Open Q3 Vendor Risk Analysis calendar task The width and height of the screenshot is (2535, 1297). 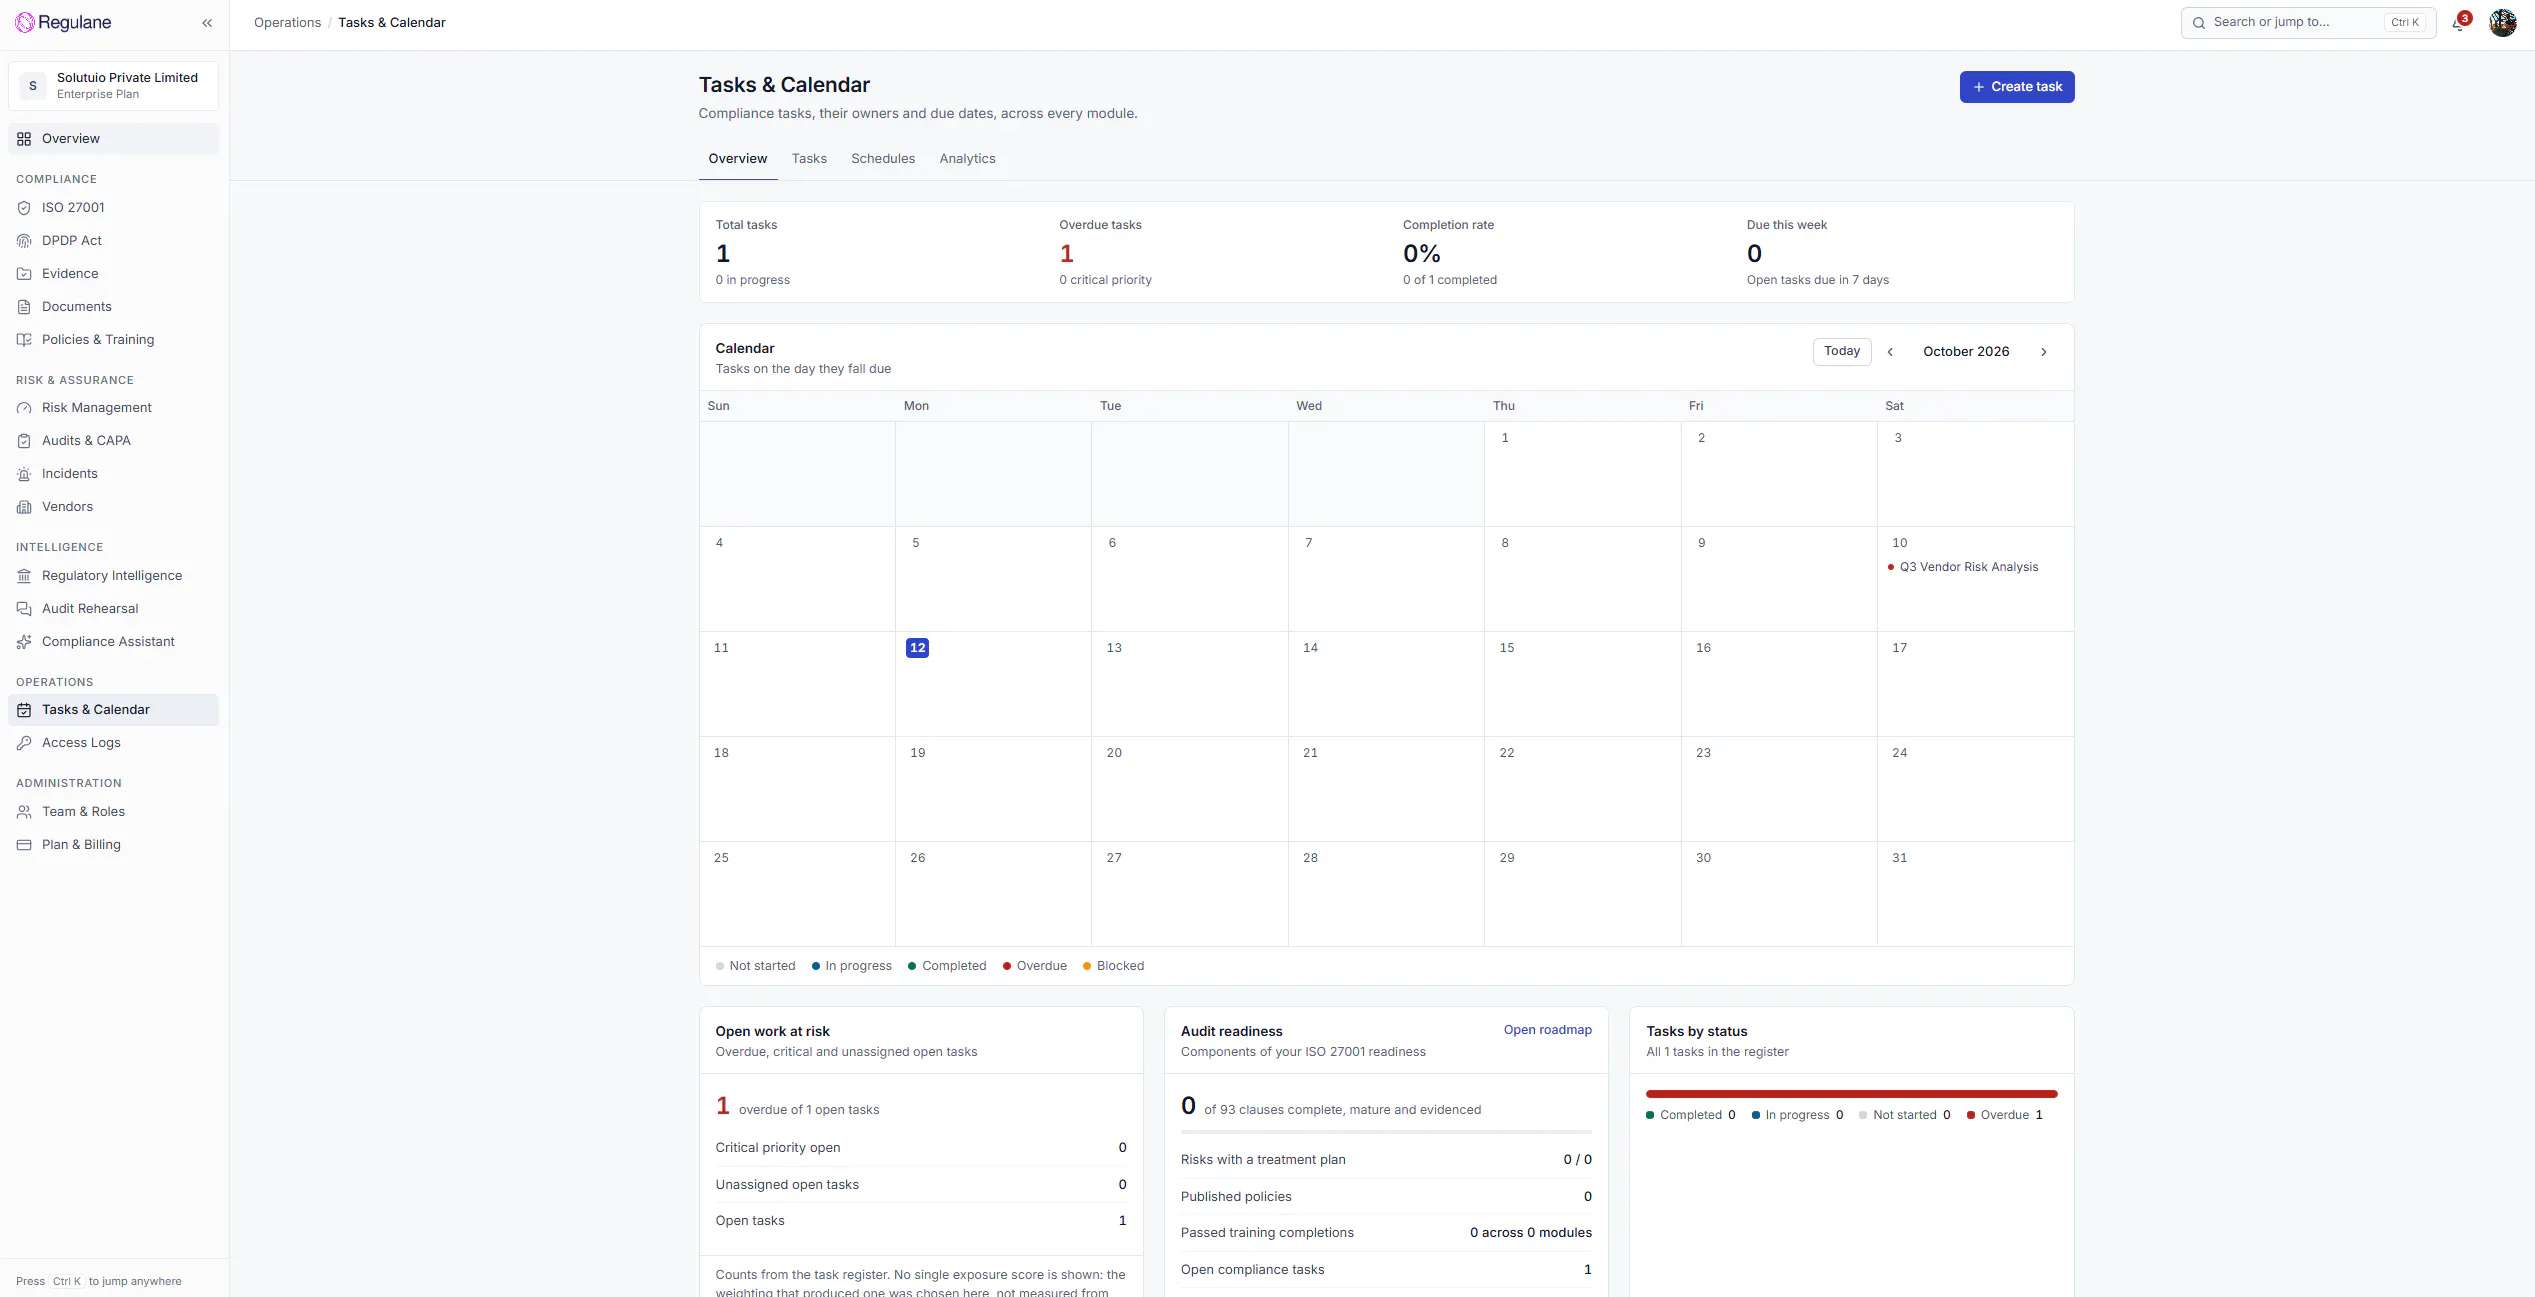1963,567
